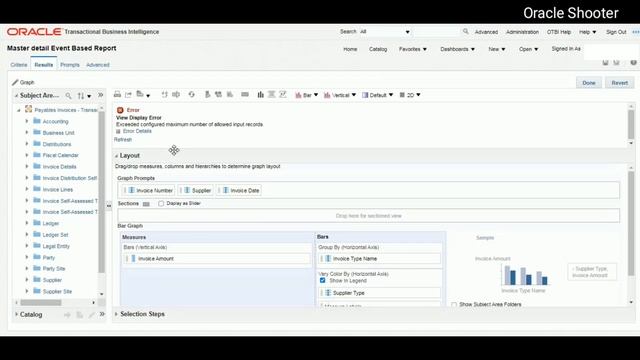
Task: Select the Invoice Lines folder
Action: click(58, 189)
